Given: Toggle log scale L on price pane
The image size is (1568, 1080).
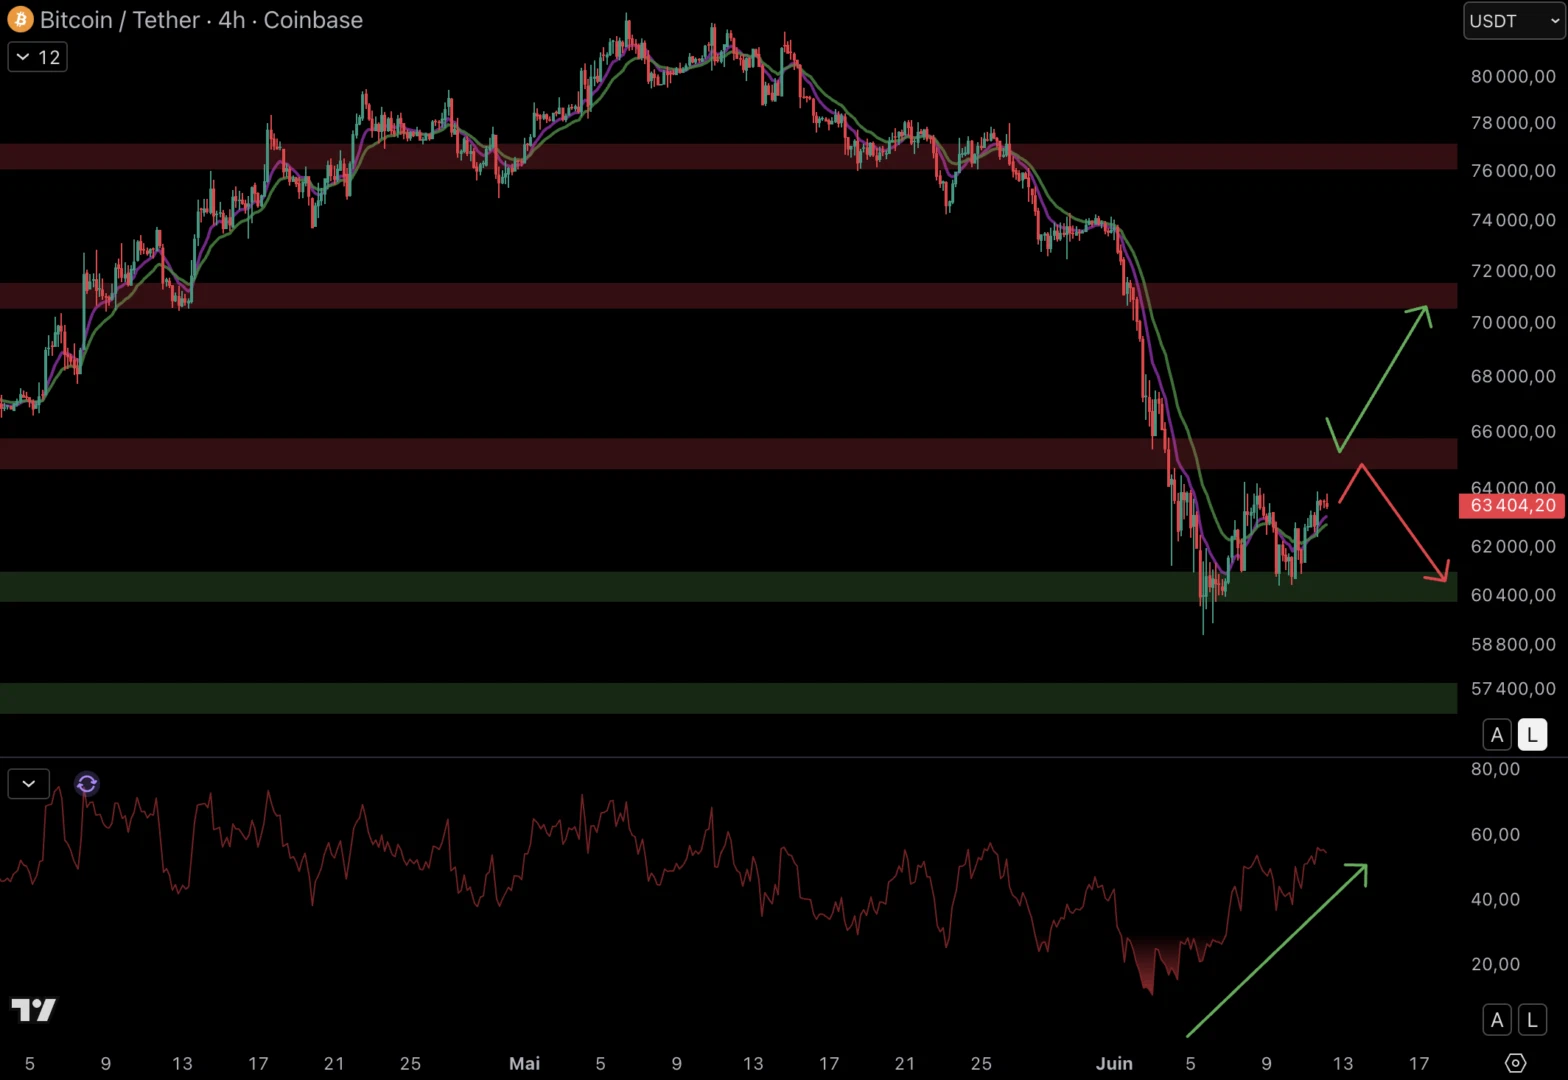Looking at the screenshot, I should (x=1532, y=735).
